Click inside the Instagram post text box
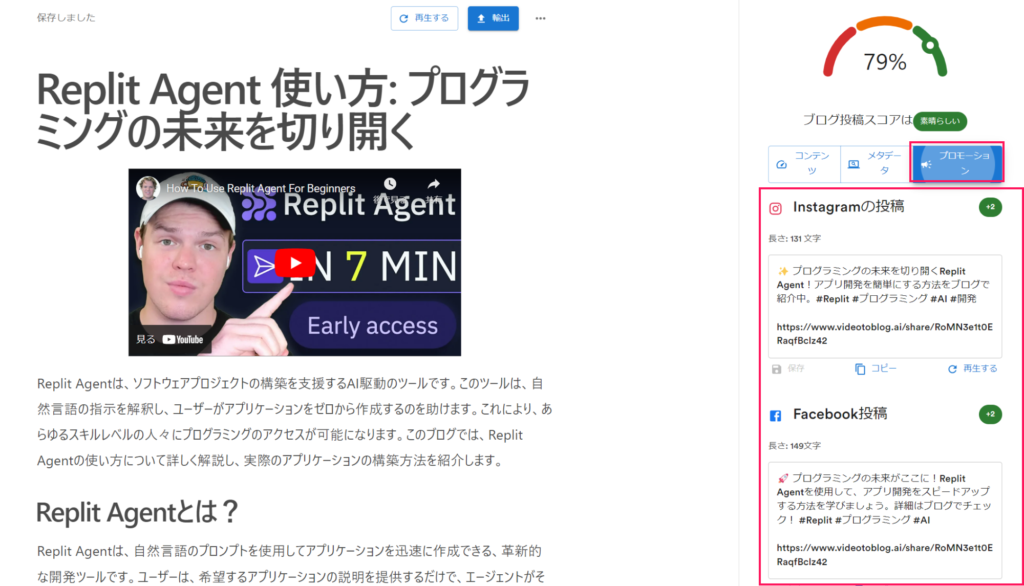Viewport: 1024px width, 586px height. (885, 306)
